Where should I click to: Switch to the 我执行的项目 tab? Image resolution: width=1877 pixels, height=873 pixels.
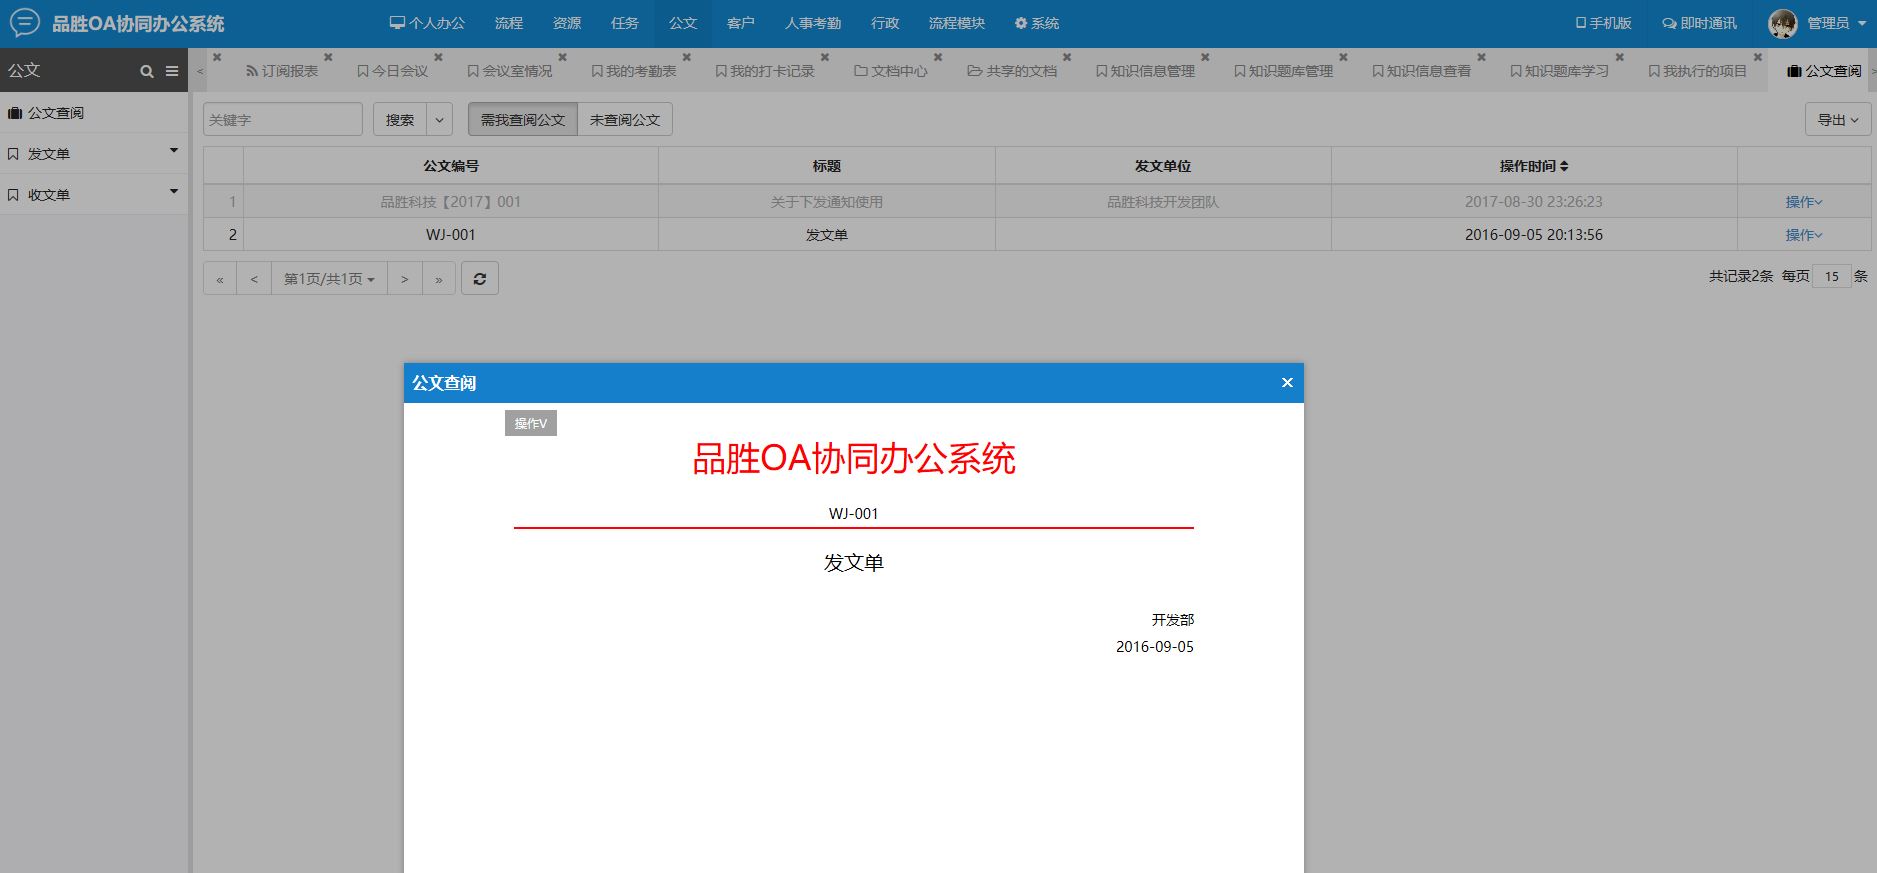[1698, 71]
